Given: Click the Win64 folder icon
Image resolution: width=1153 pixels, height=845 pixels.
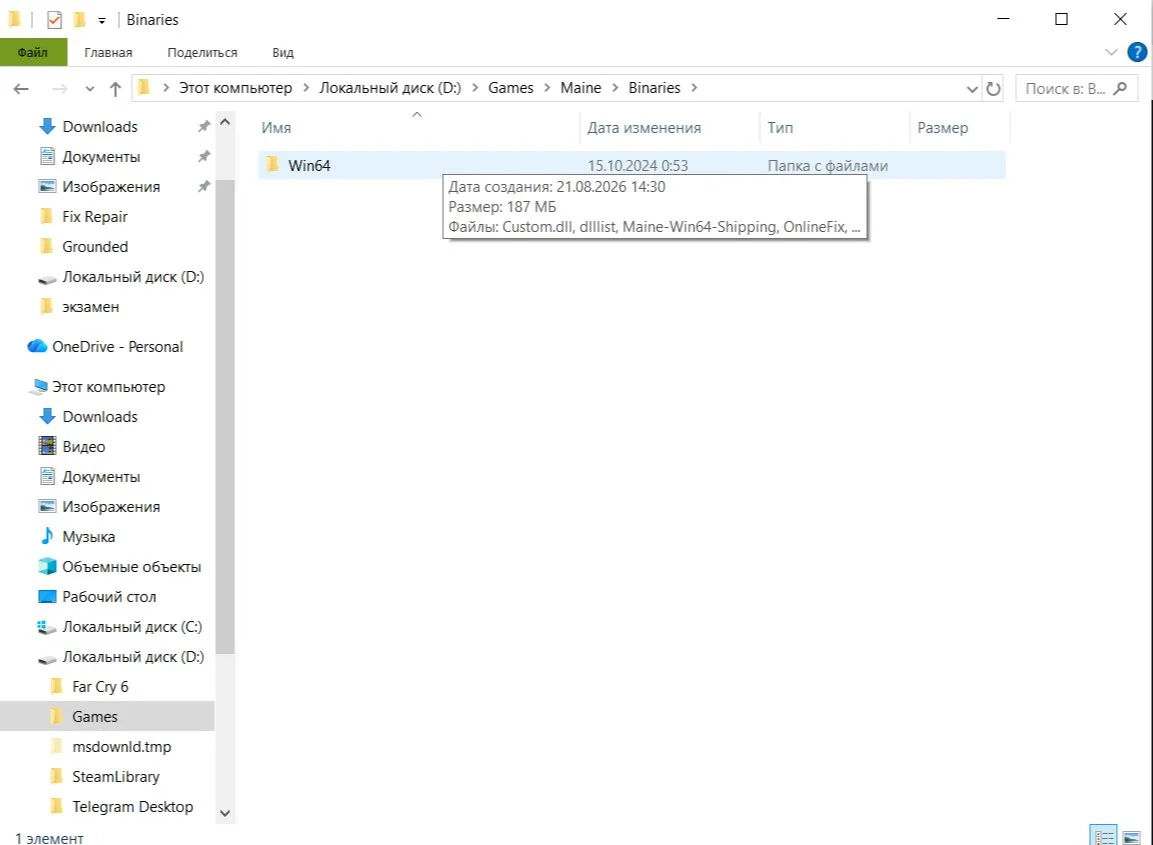Looking at the screenshot, I should [x=273, y=165].
